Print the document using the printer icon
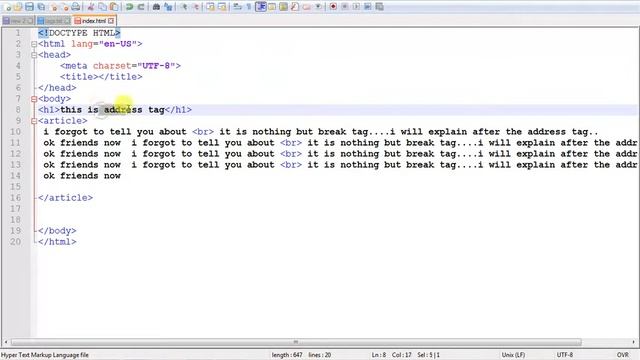The height and width of the screenshot is (360, 640). pos(76,7)
